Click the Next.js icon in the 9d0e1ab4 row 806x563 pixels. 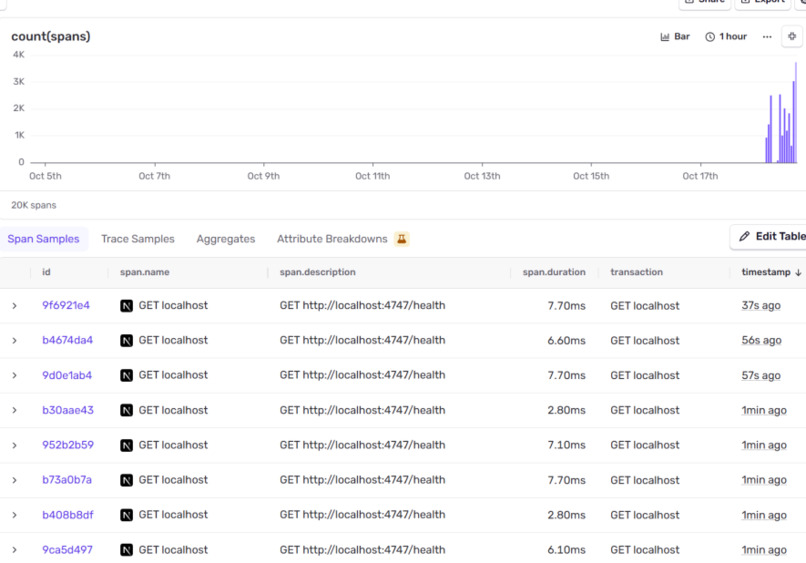(126, 375)
